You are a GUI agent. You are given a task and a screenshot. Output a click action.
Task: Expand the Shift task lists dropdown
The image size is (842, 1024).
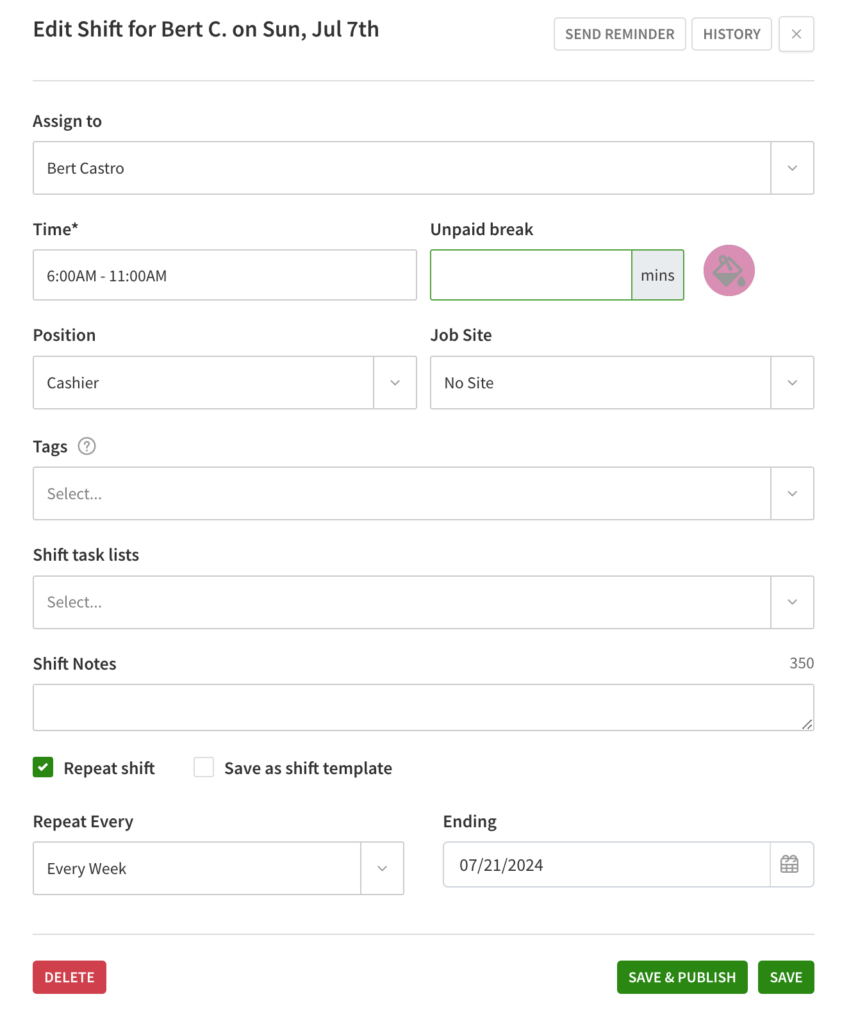tap(791, 602)
